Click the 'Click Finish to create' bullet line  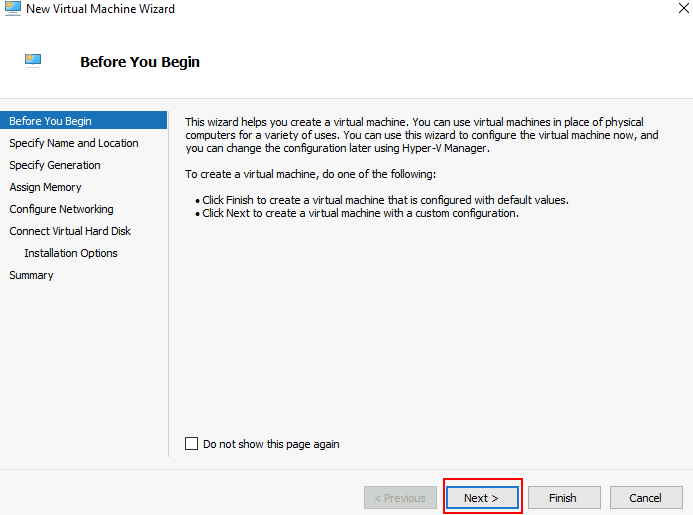pos(385,200)
